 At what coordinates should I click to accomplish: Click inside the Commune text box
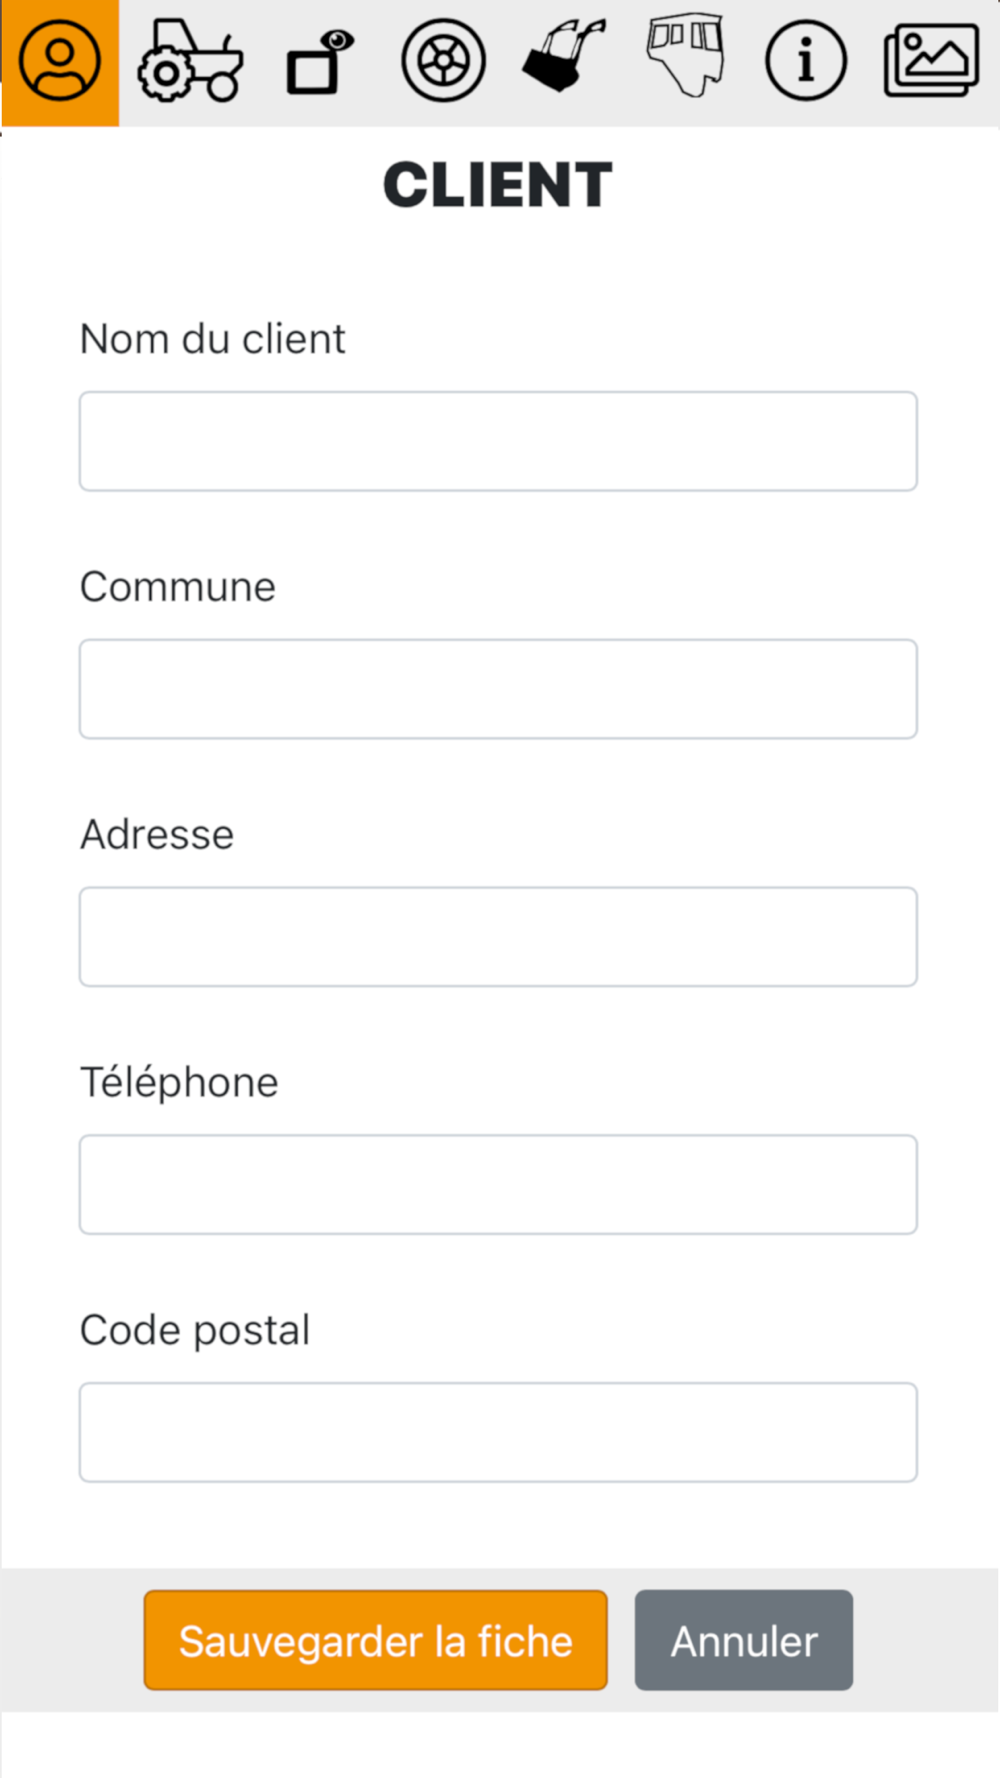tap(498, 689)
